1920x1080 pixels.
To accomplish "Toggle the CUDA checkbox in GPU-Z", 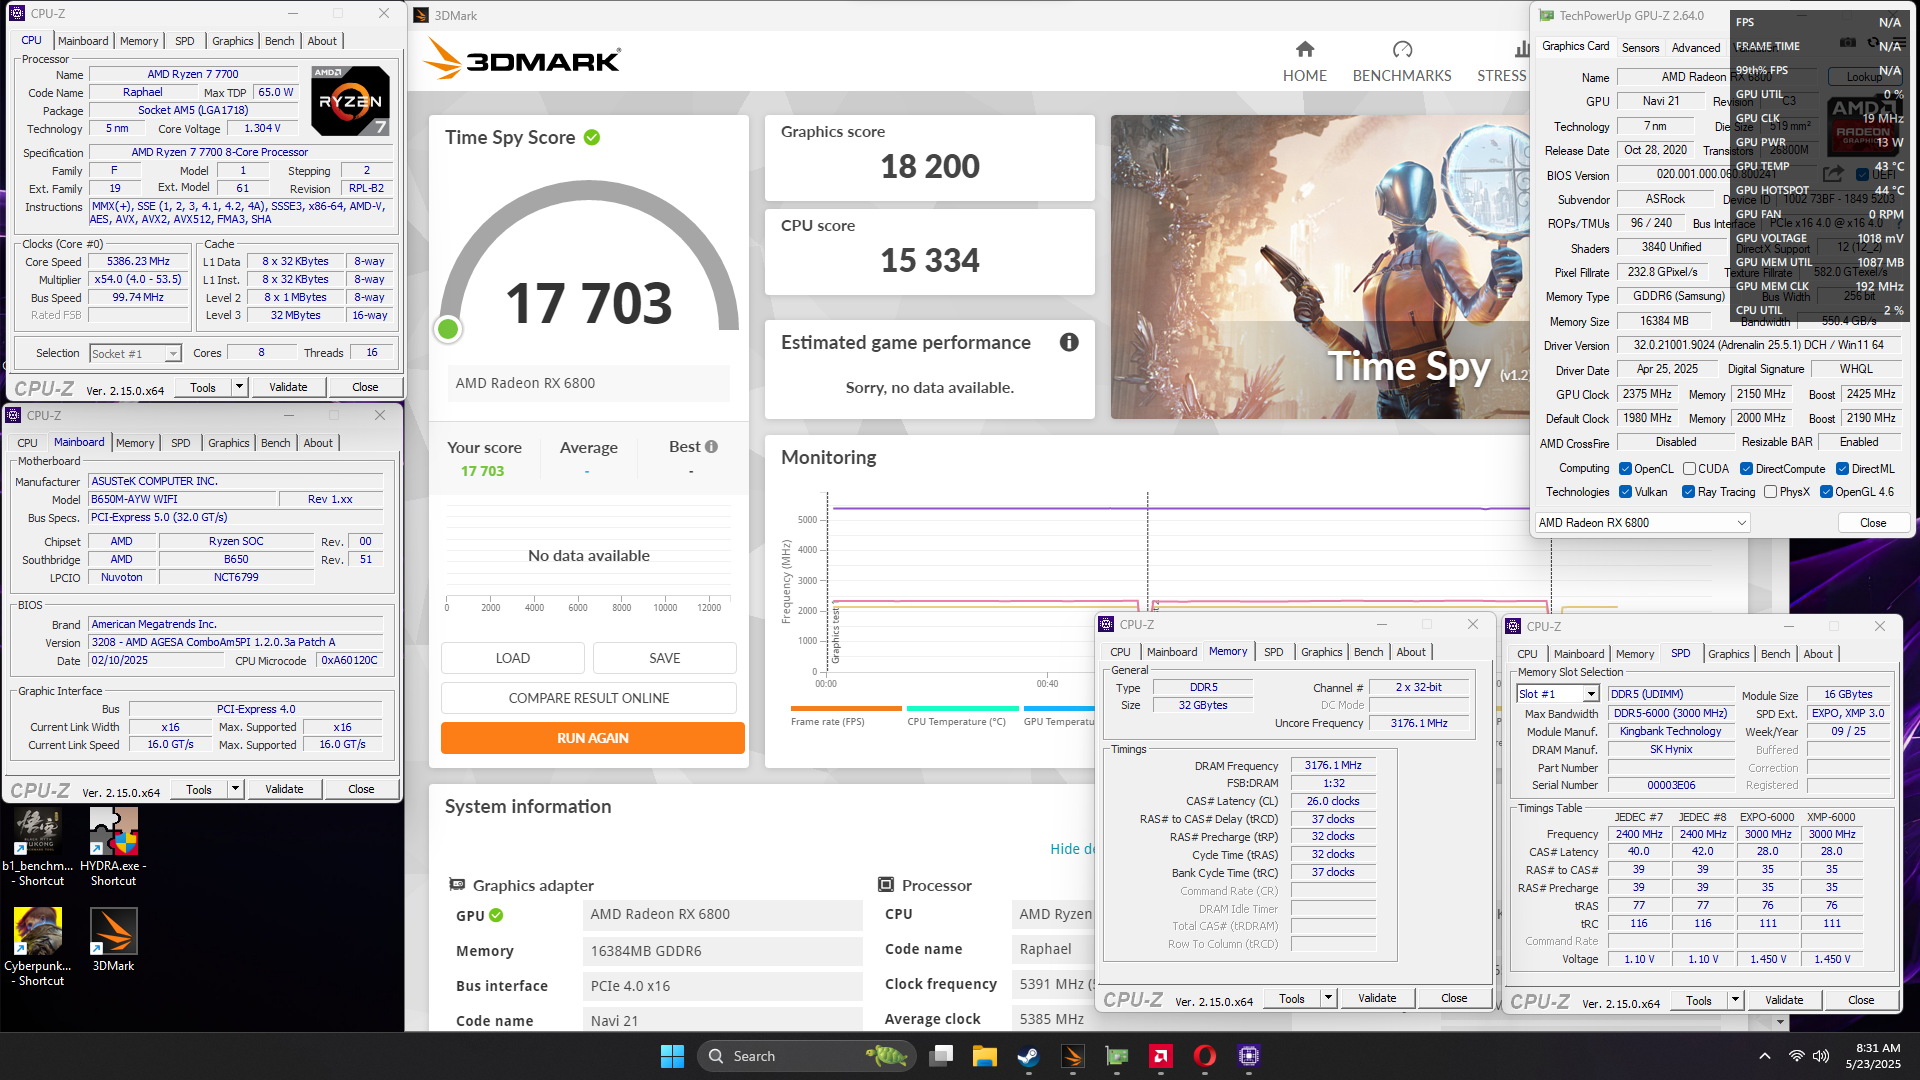I will 1689,469.
